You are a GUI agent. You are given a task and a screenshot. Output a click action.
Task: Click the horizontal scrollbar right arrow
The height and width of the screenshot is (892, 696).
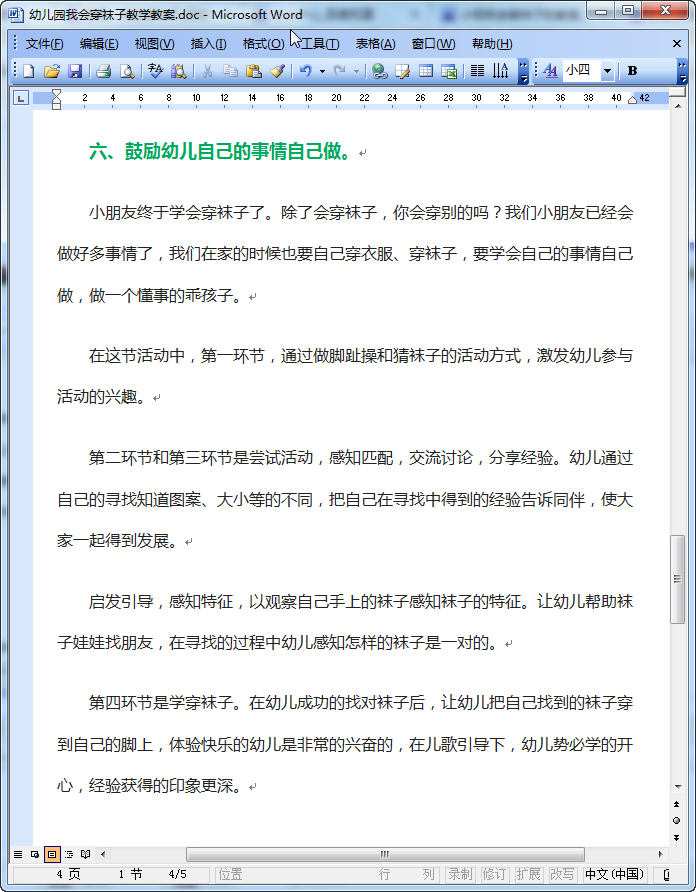[x=660, y=854]
